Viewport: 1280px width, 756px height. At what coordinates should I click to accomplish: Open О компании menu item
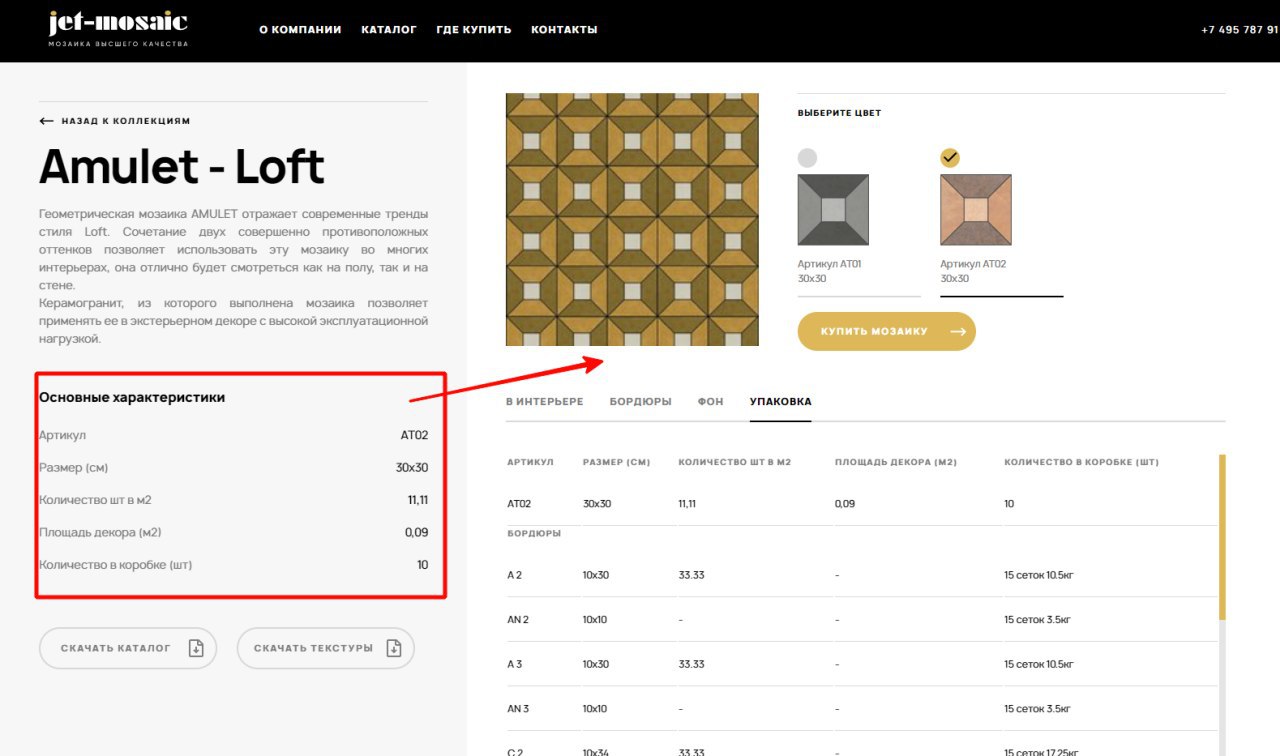click(x=300, y=30)
